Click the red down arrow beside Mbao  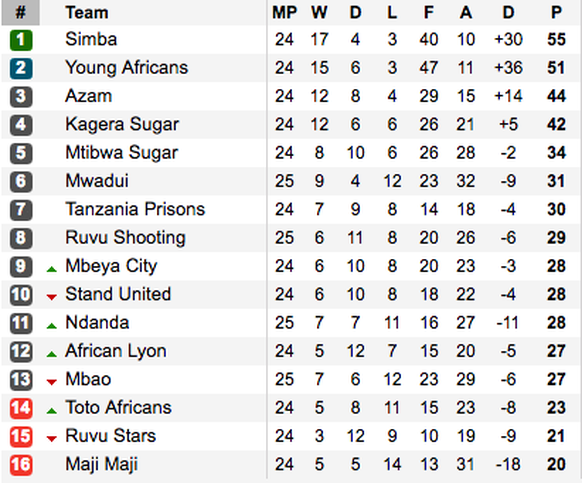(52, 382)
